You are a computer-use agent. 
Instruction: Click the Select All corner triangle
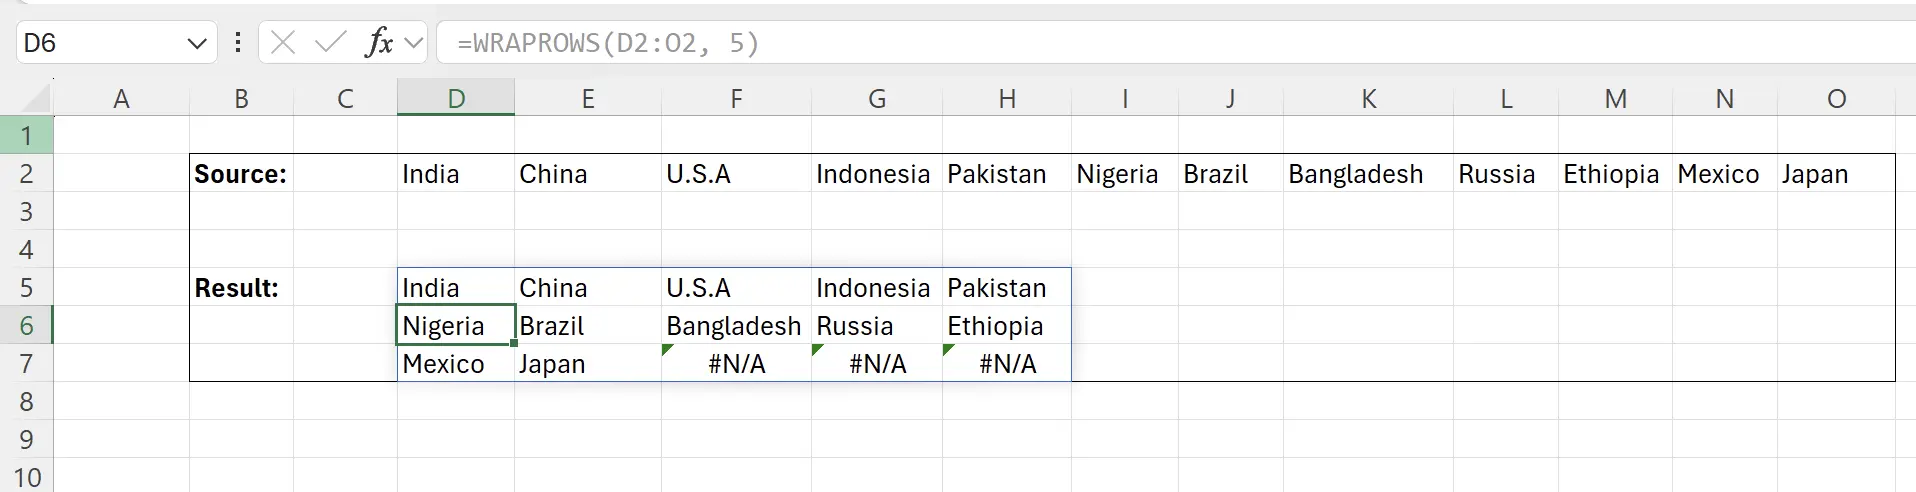36,98
